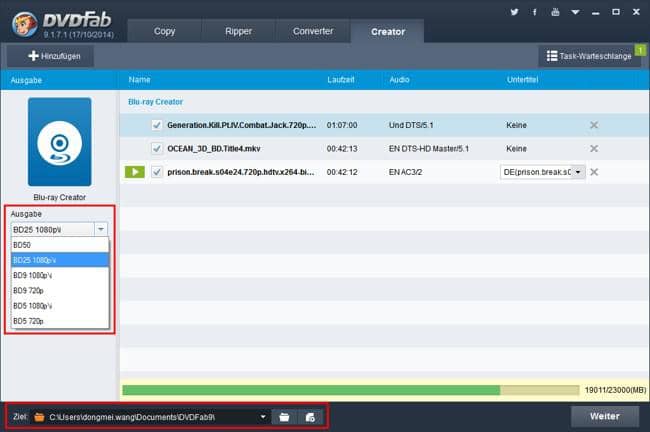Uncheck Generation.Kill file checkbox

[157, 125]
